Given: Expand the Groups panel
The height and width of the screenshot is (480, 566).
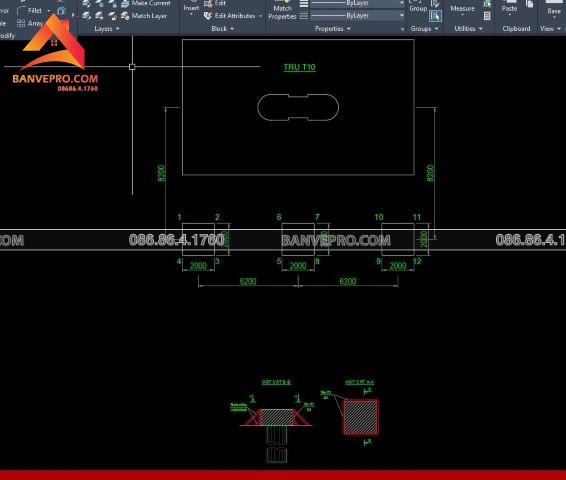Looking at the screenshot, I should coord(424,29).
